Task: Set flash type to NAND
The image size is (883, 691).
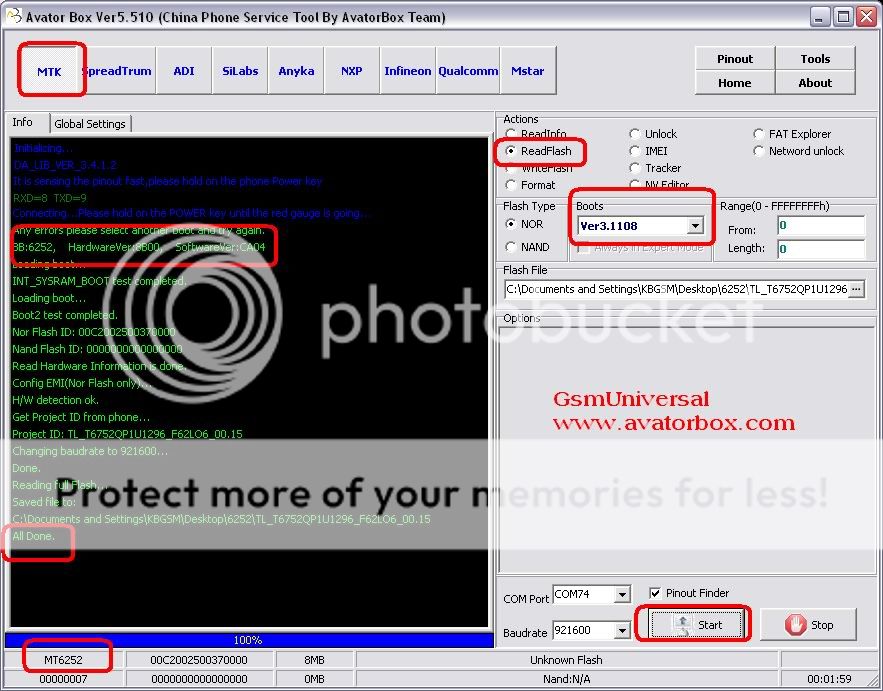Action: [527, 247]
